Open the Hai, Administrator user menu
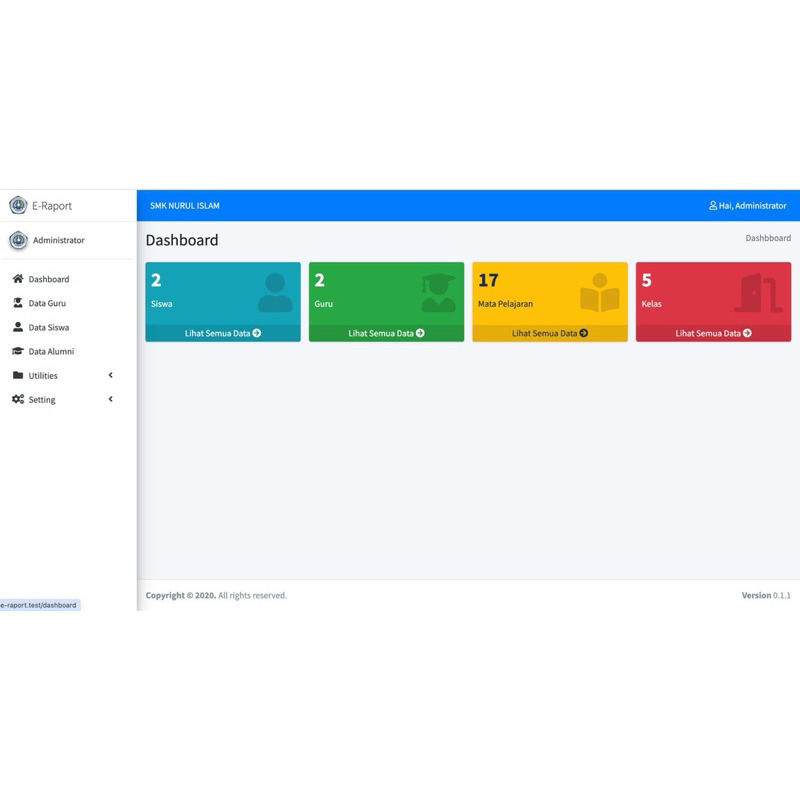Screen dimensions: 800x800 coord(752,206)
